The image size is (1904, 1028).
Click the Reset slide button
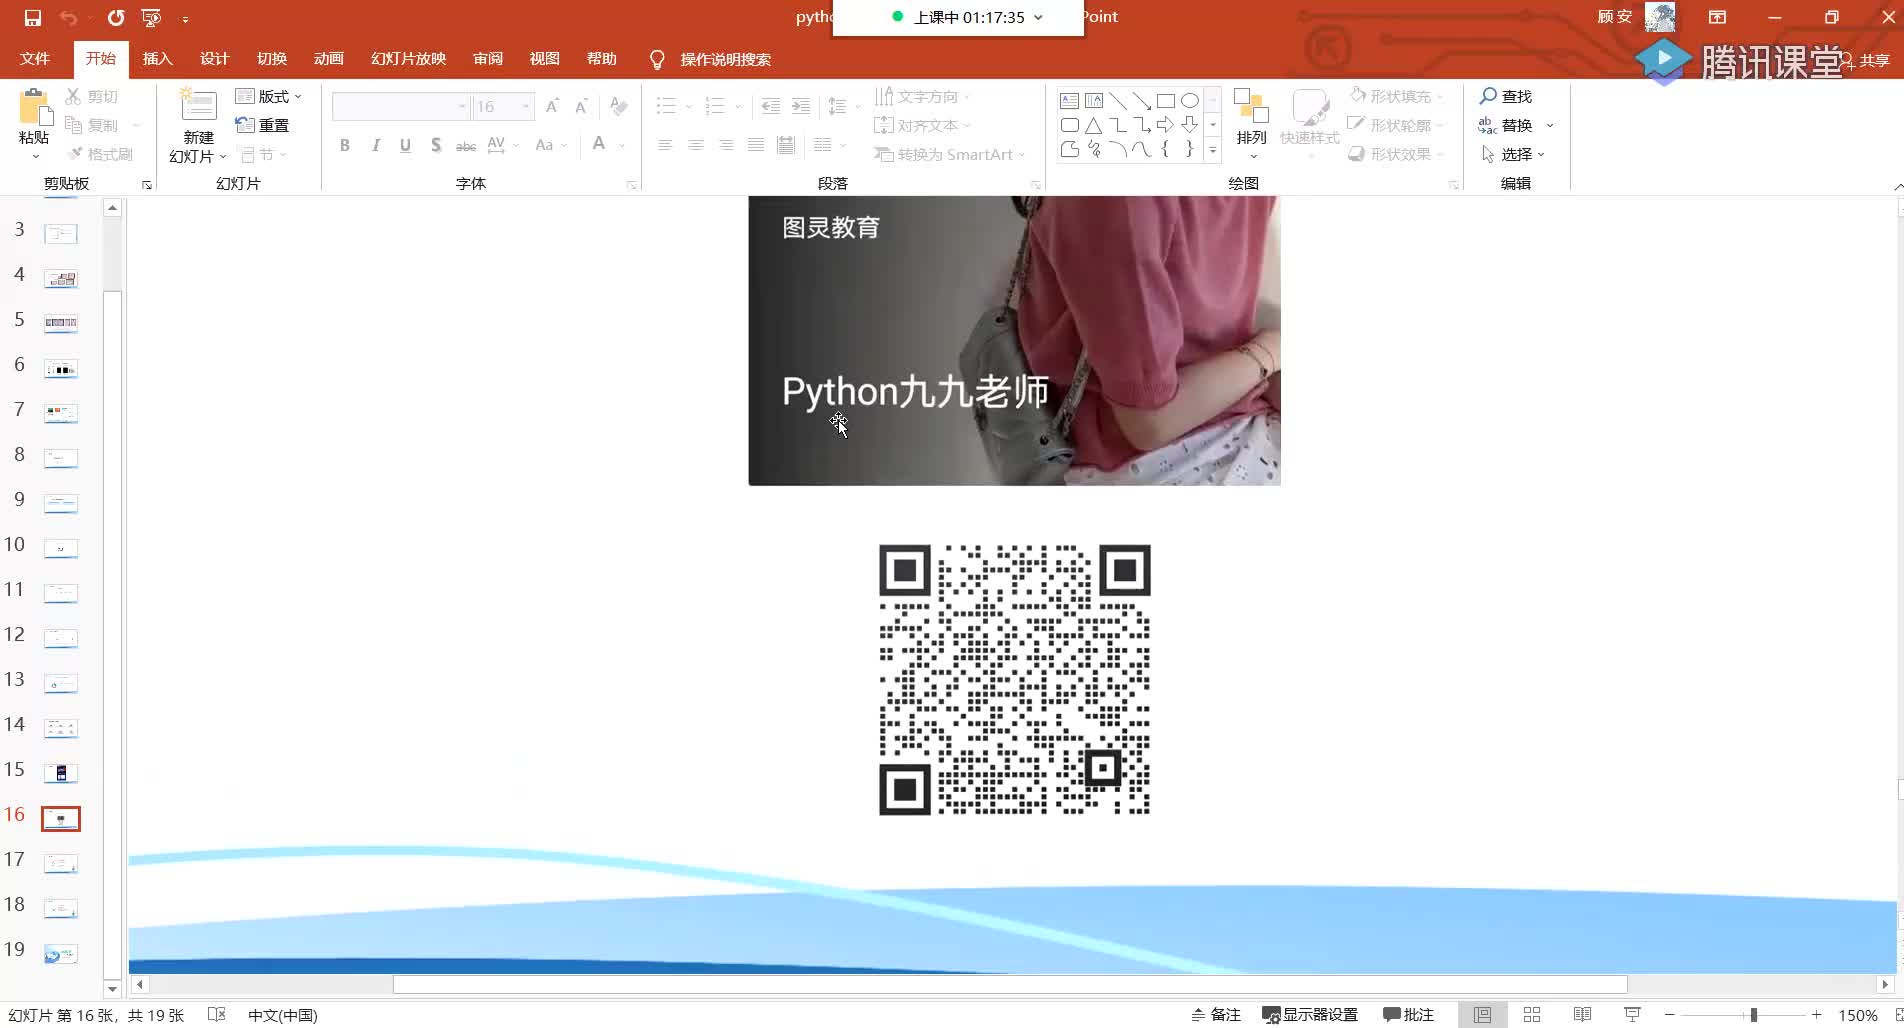point(262,125)
